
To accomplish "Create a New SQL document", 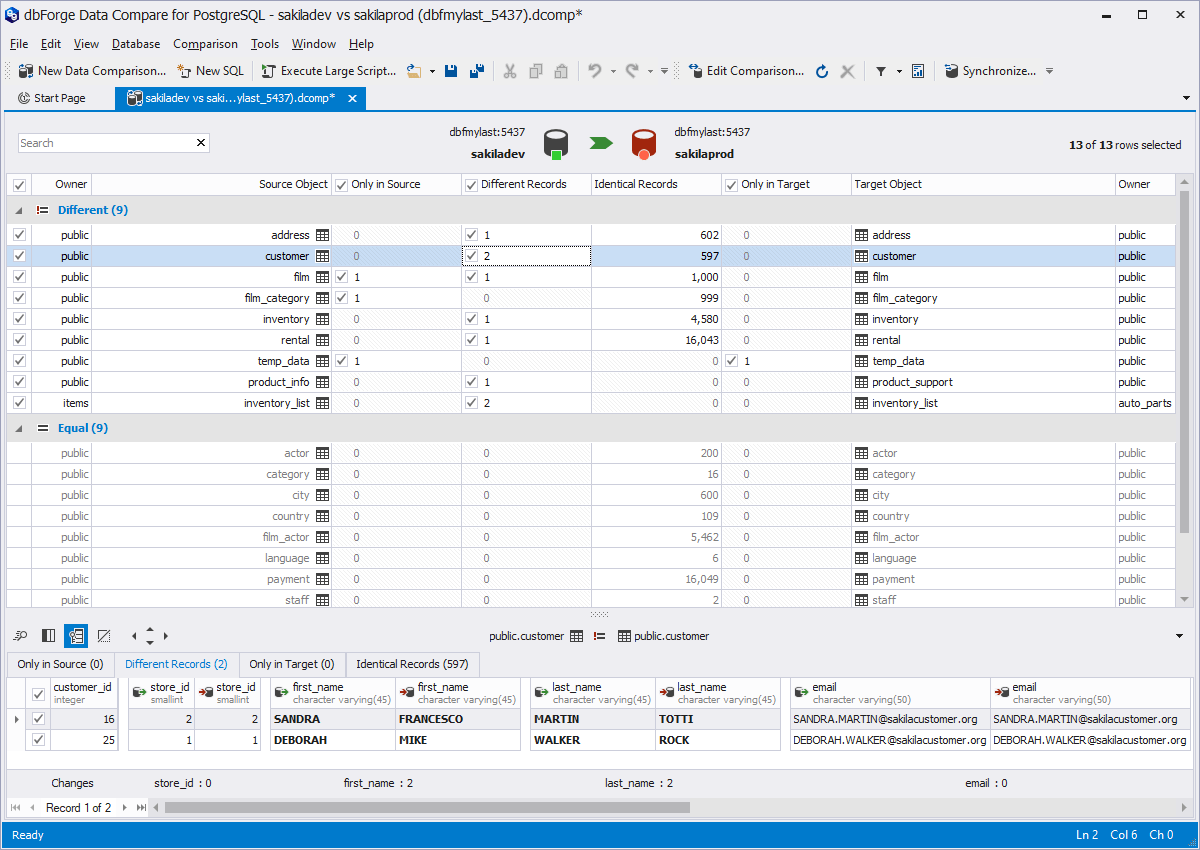I will pyautogui.click(x=210, y=71).
